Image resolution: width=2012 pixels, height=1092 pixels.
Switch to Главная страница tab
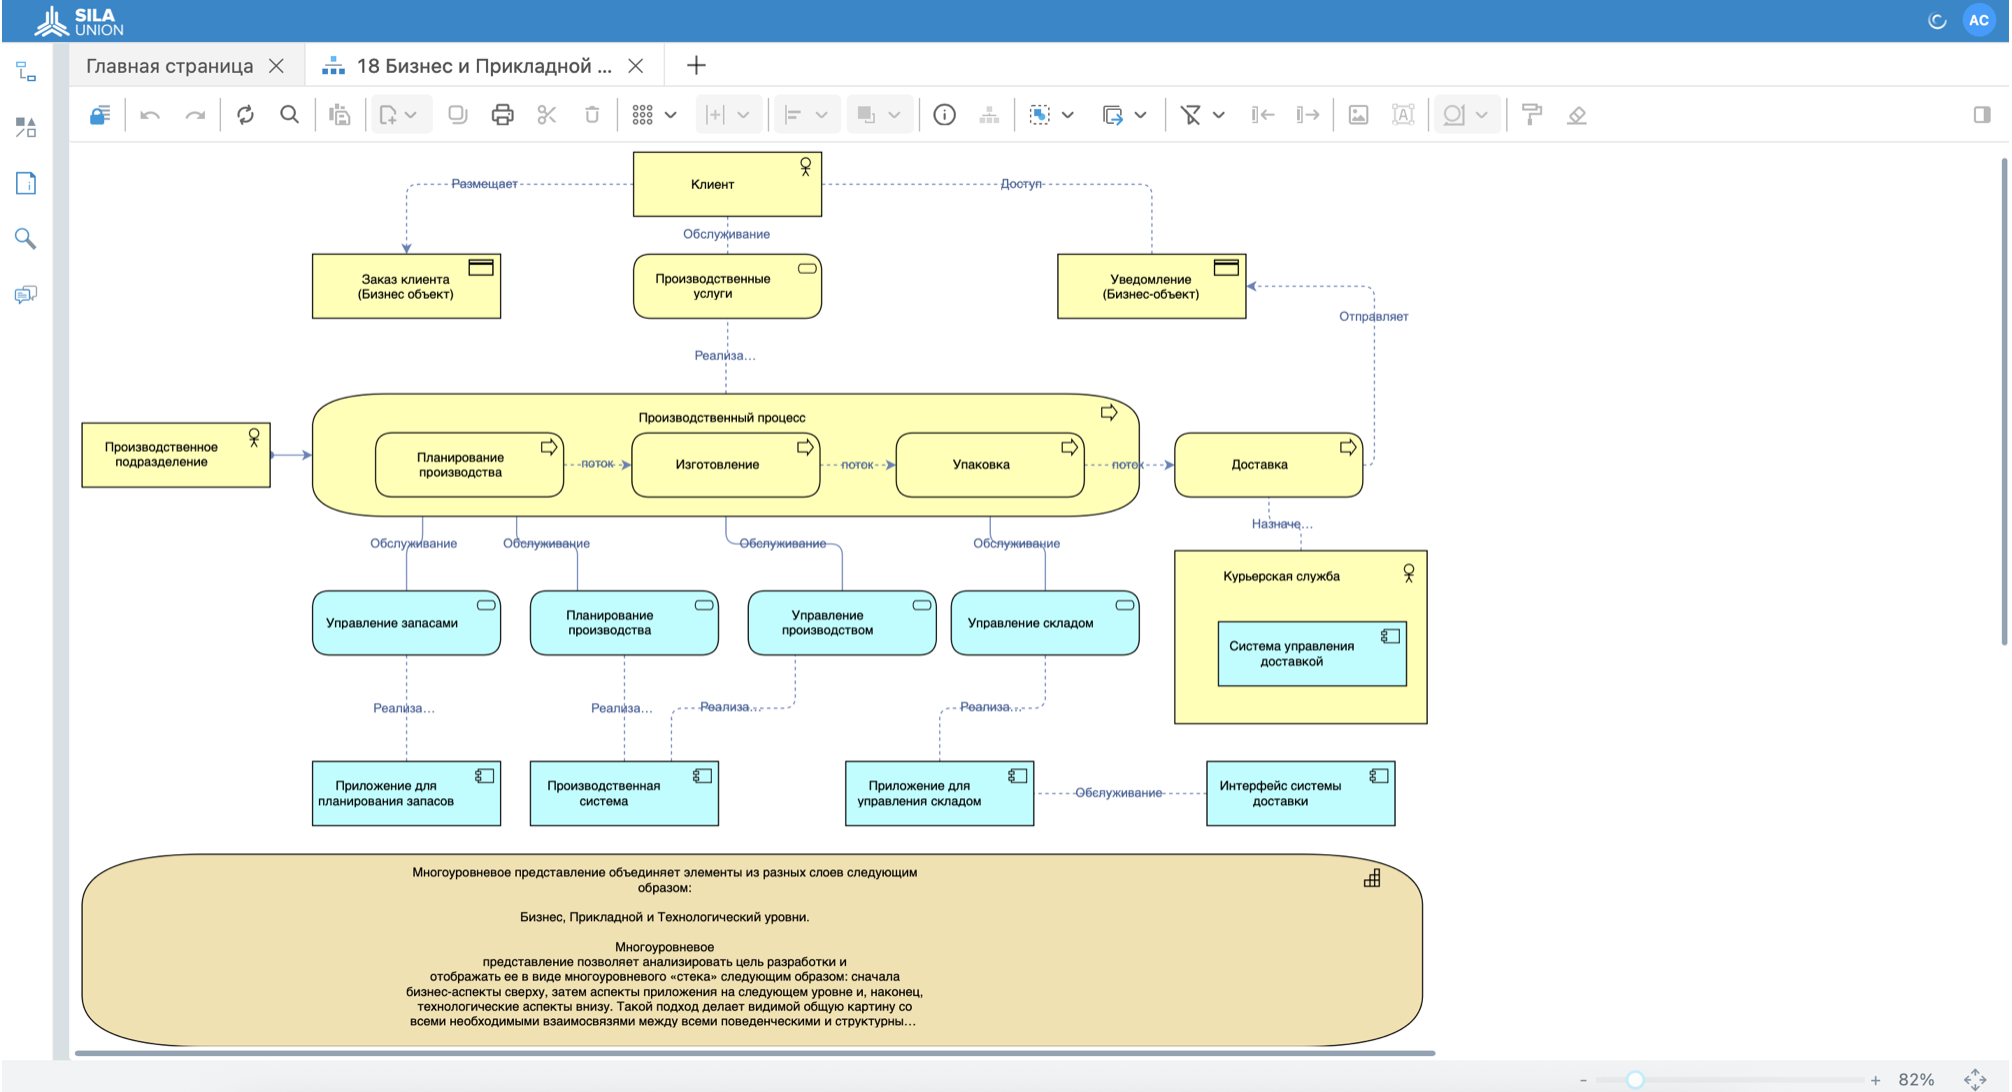click(170, 66)
